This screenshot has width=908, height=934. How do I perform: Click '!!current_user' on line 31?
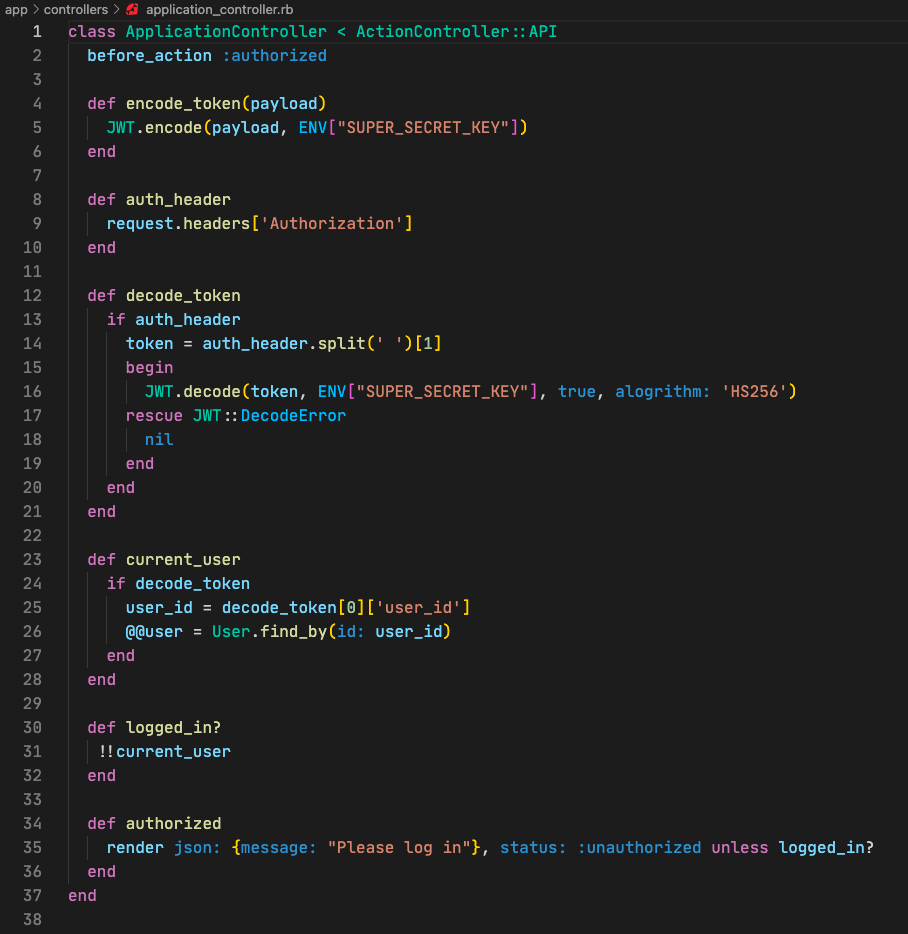tap(165, 752)
